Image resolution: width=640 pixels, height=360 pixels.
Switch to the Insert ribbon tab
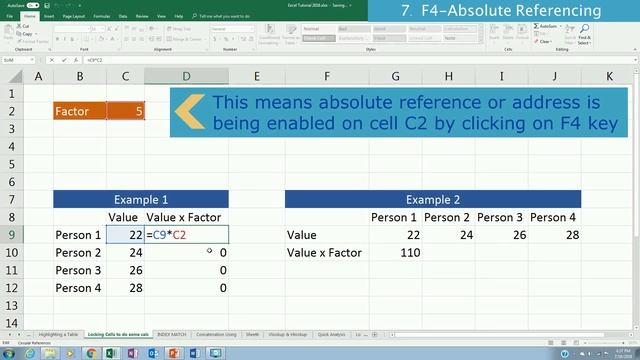point(49,16)
